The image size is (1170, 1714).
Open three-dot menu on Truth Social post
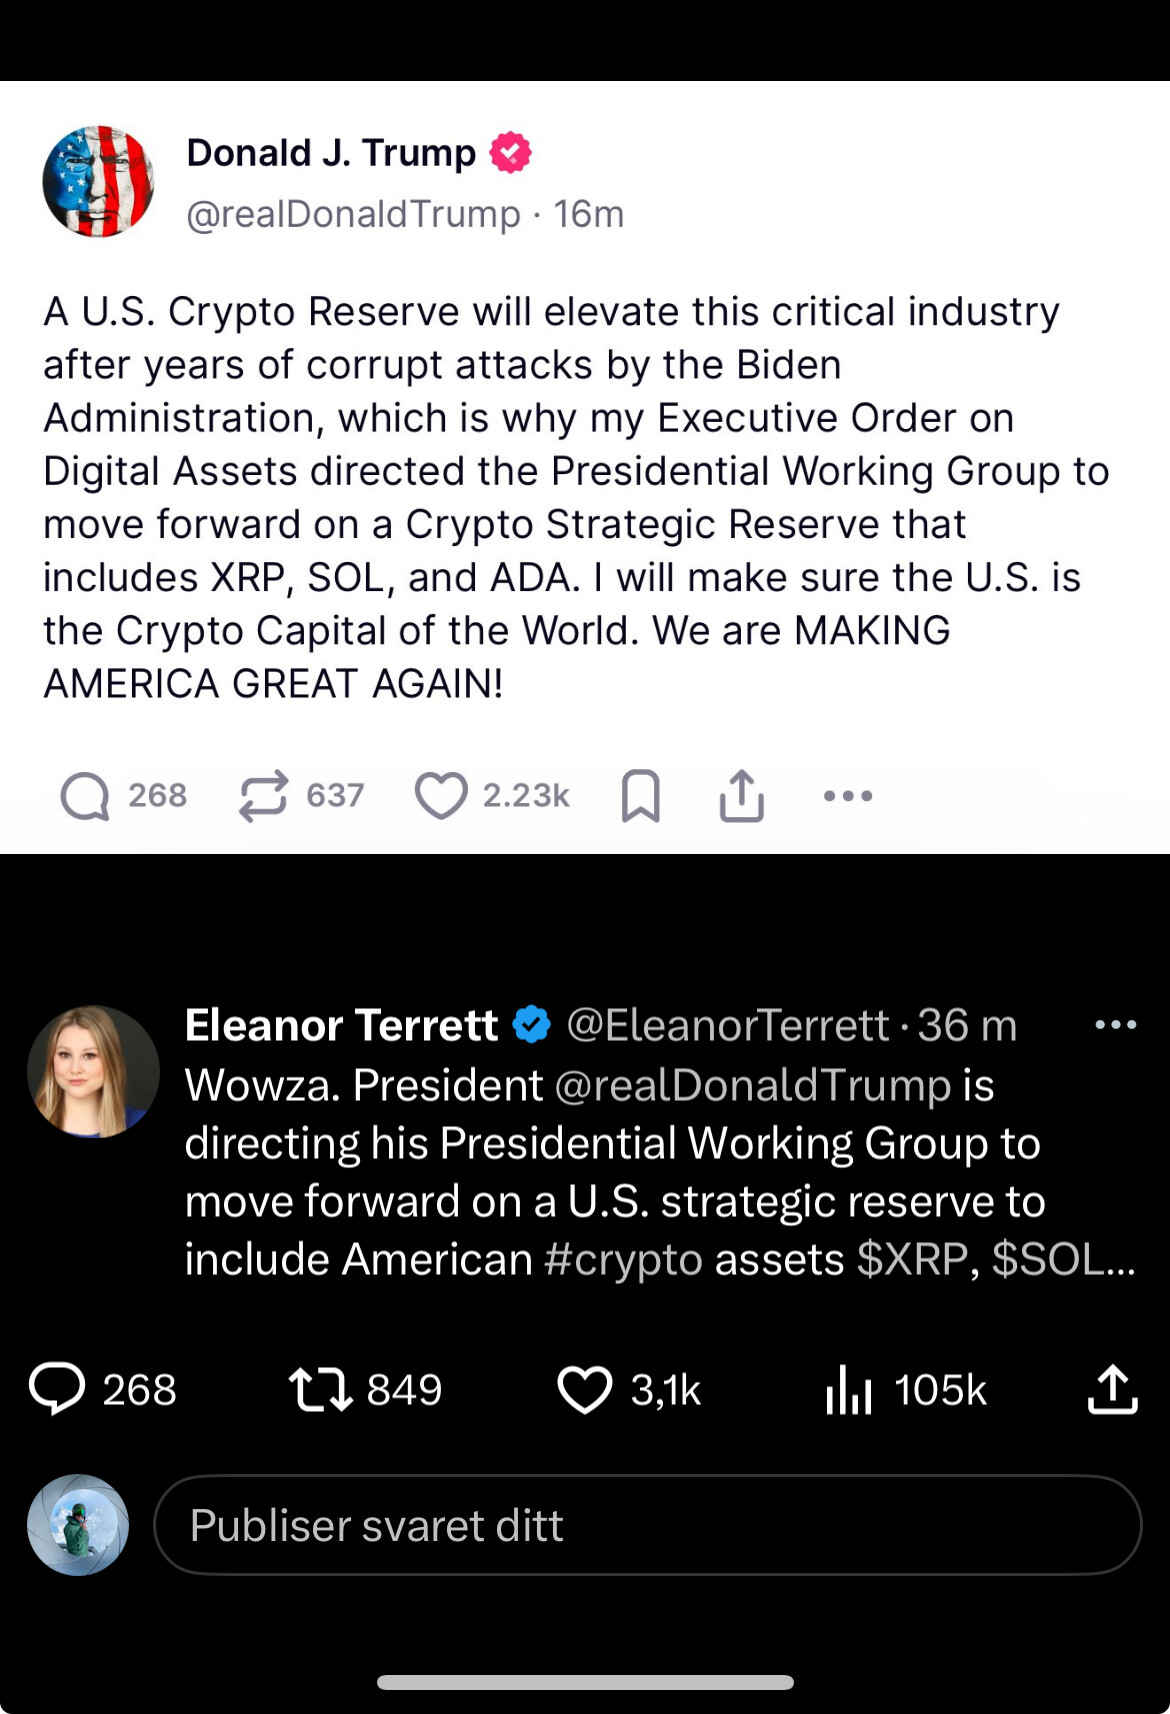click(848, 796)
